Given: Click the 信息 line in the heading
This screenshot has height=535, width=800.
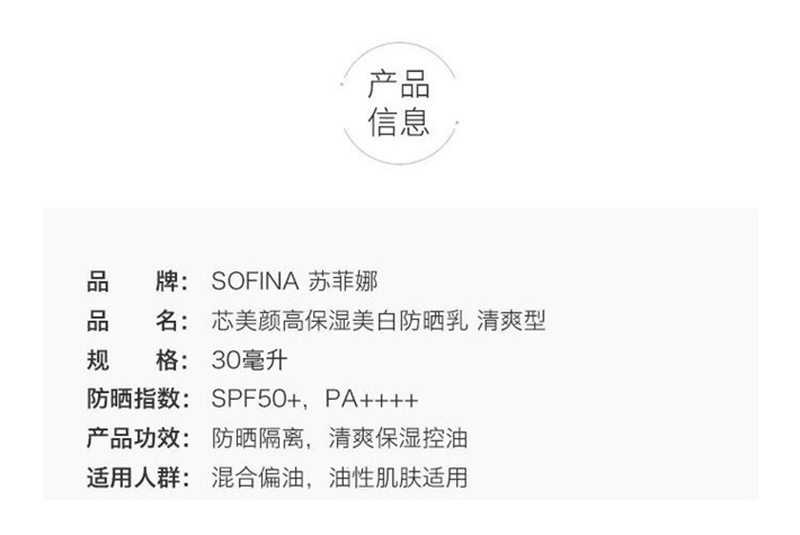Looking at the screenshot, I should click(399, 123).
